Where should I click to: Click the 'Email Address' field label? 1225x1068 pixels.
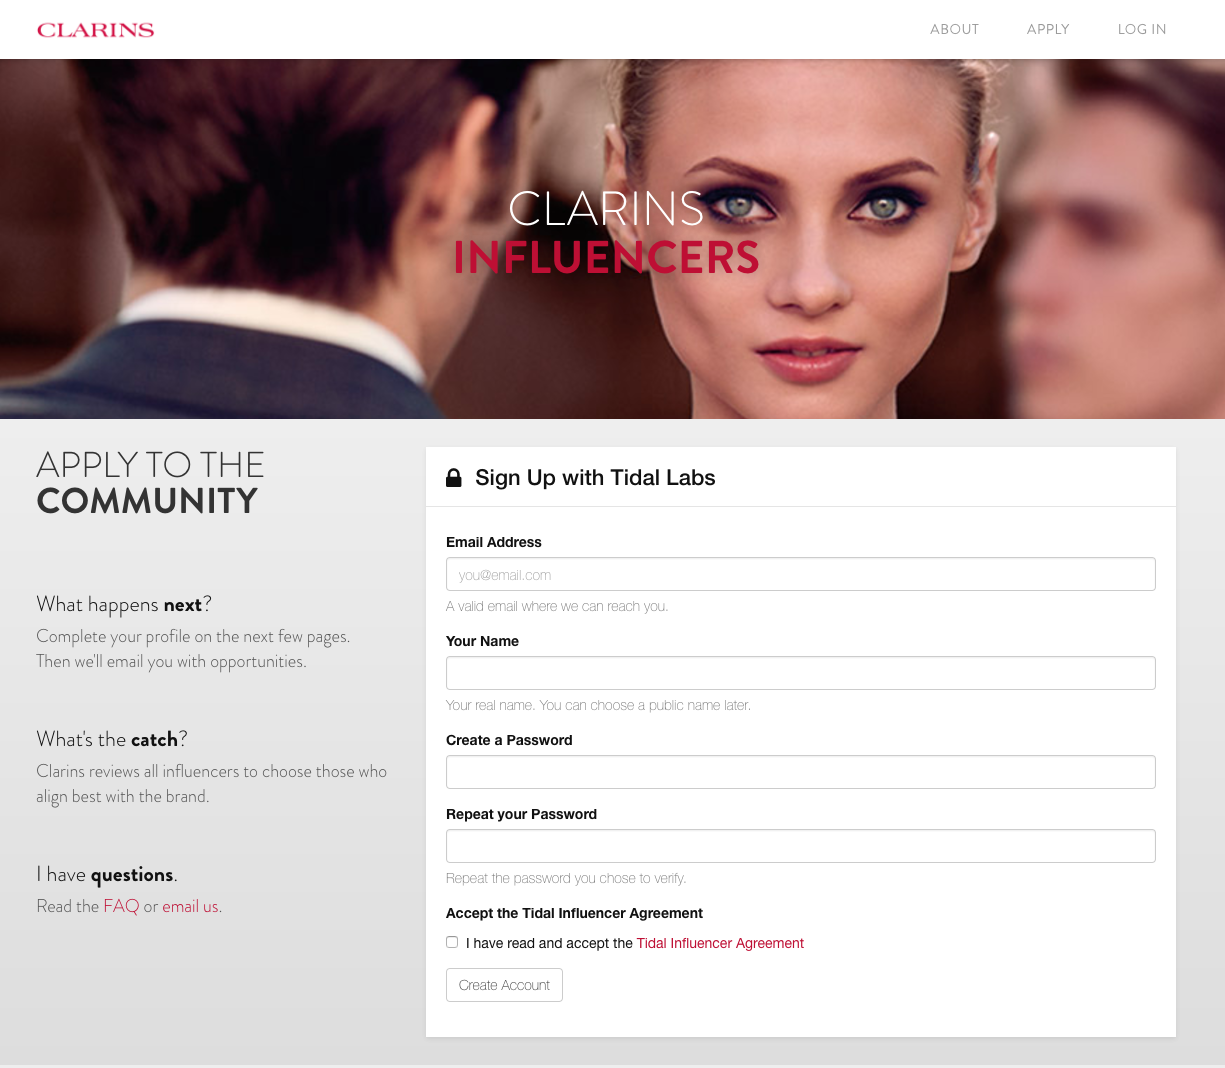494,542
